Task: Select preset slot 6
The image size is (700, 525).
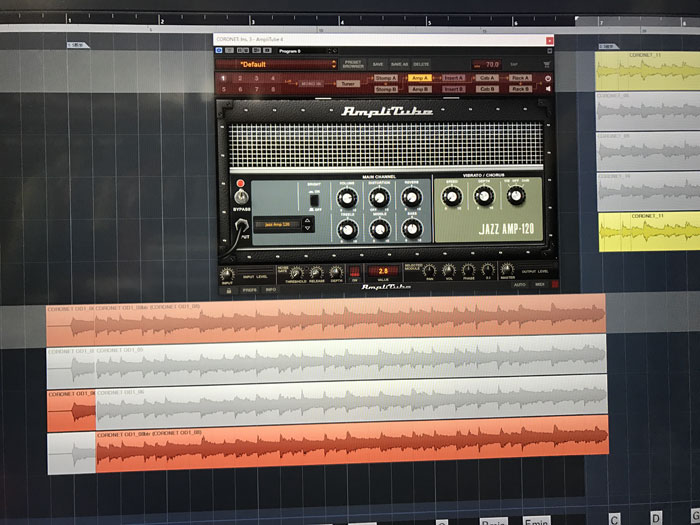Action: click(x=240, y=89)
